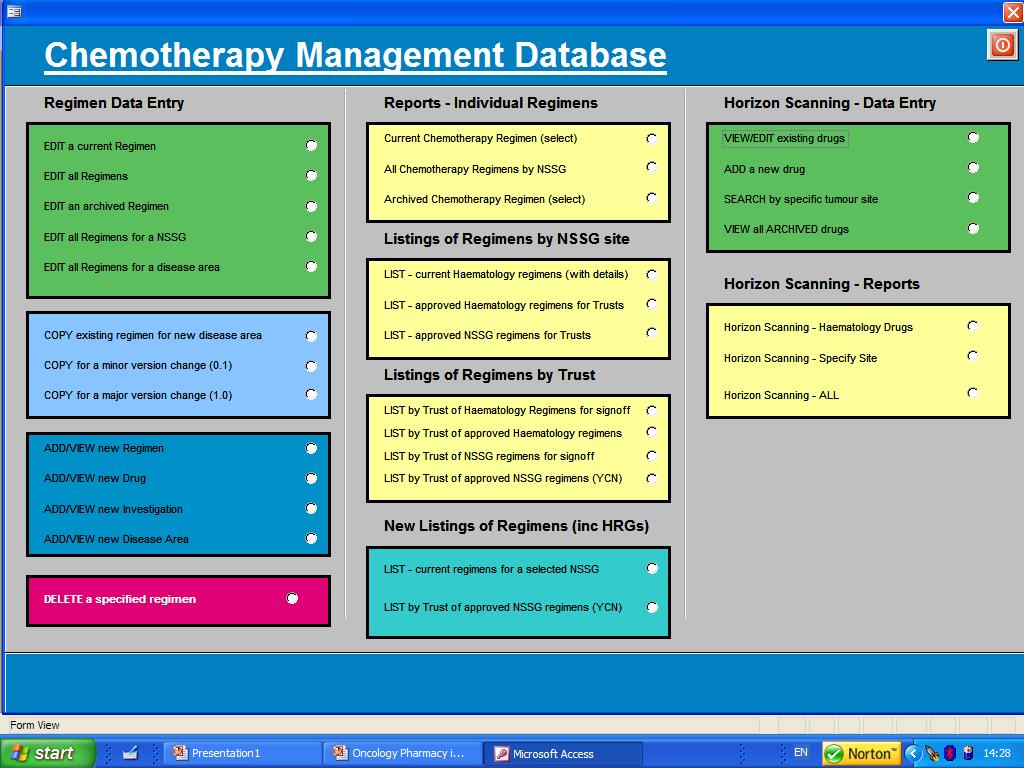The width and height of the screenshot is (1024, 768).
Task: Select teal-box LIST by Trust approved NSSG (YCN)
Action: [x=652, y=607]
